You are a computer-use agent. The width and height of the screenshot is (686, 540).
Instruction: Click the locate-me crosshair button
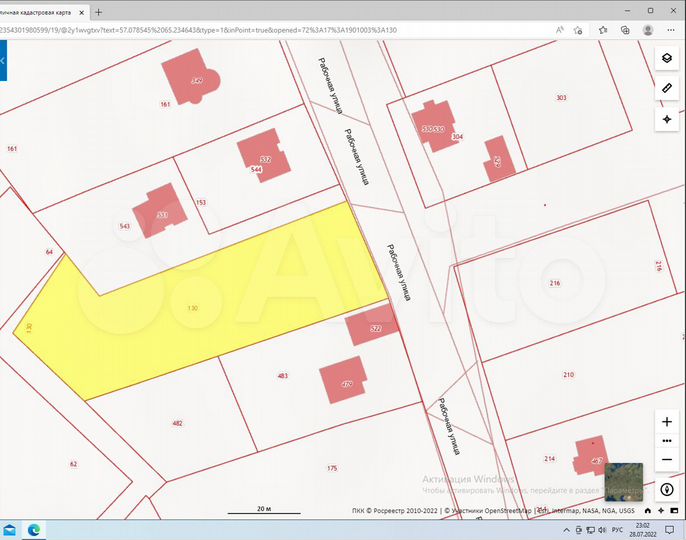[666, 120]
